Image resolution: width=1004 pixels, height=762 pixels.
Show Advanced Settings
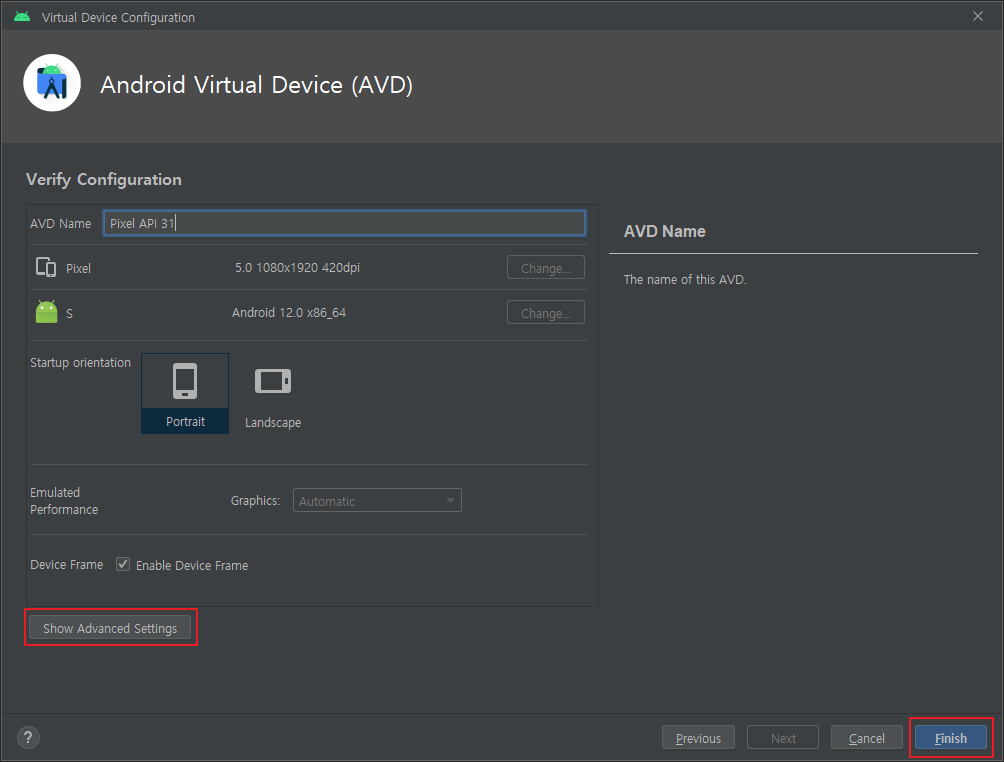pos(110,628)
